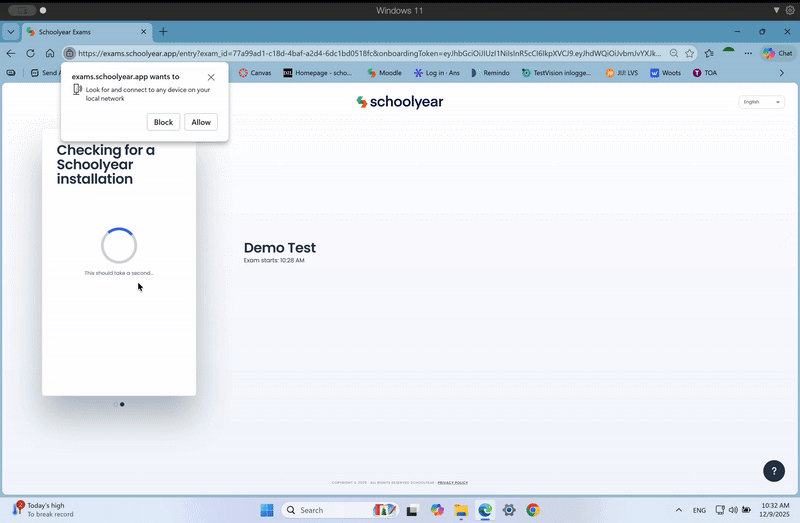
Task: Add this page to favorites star icon
Action: [x=690, y=53]
